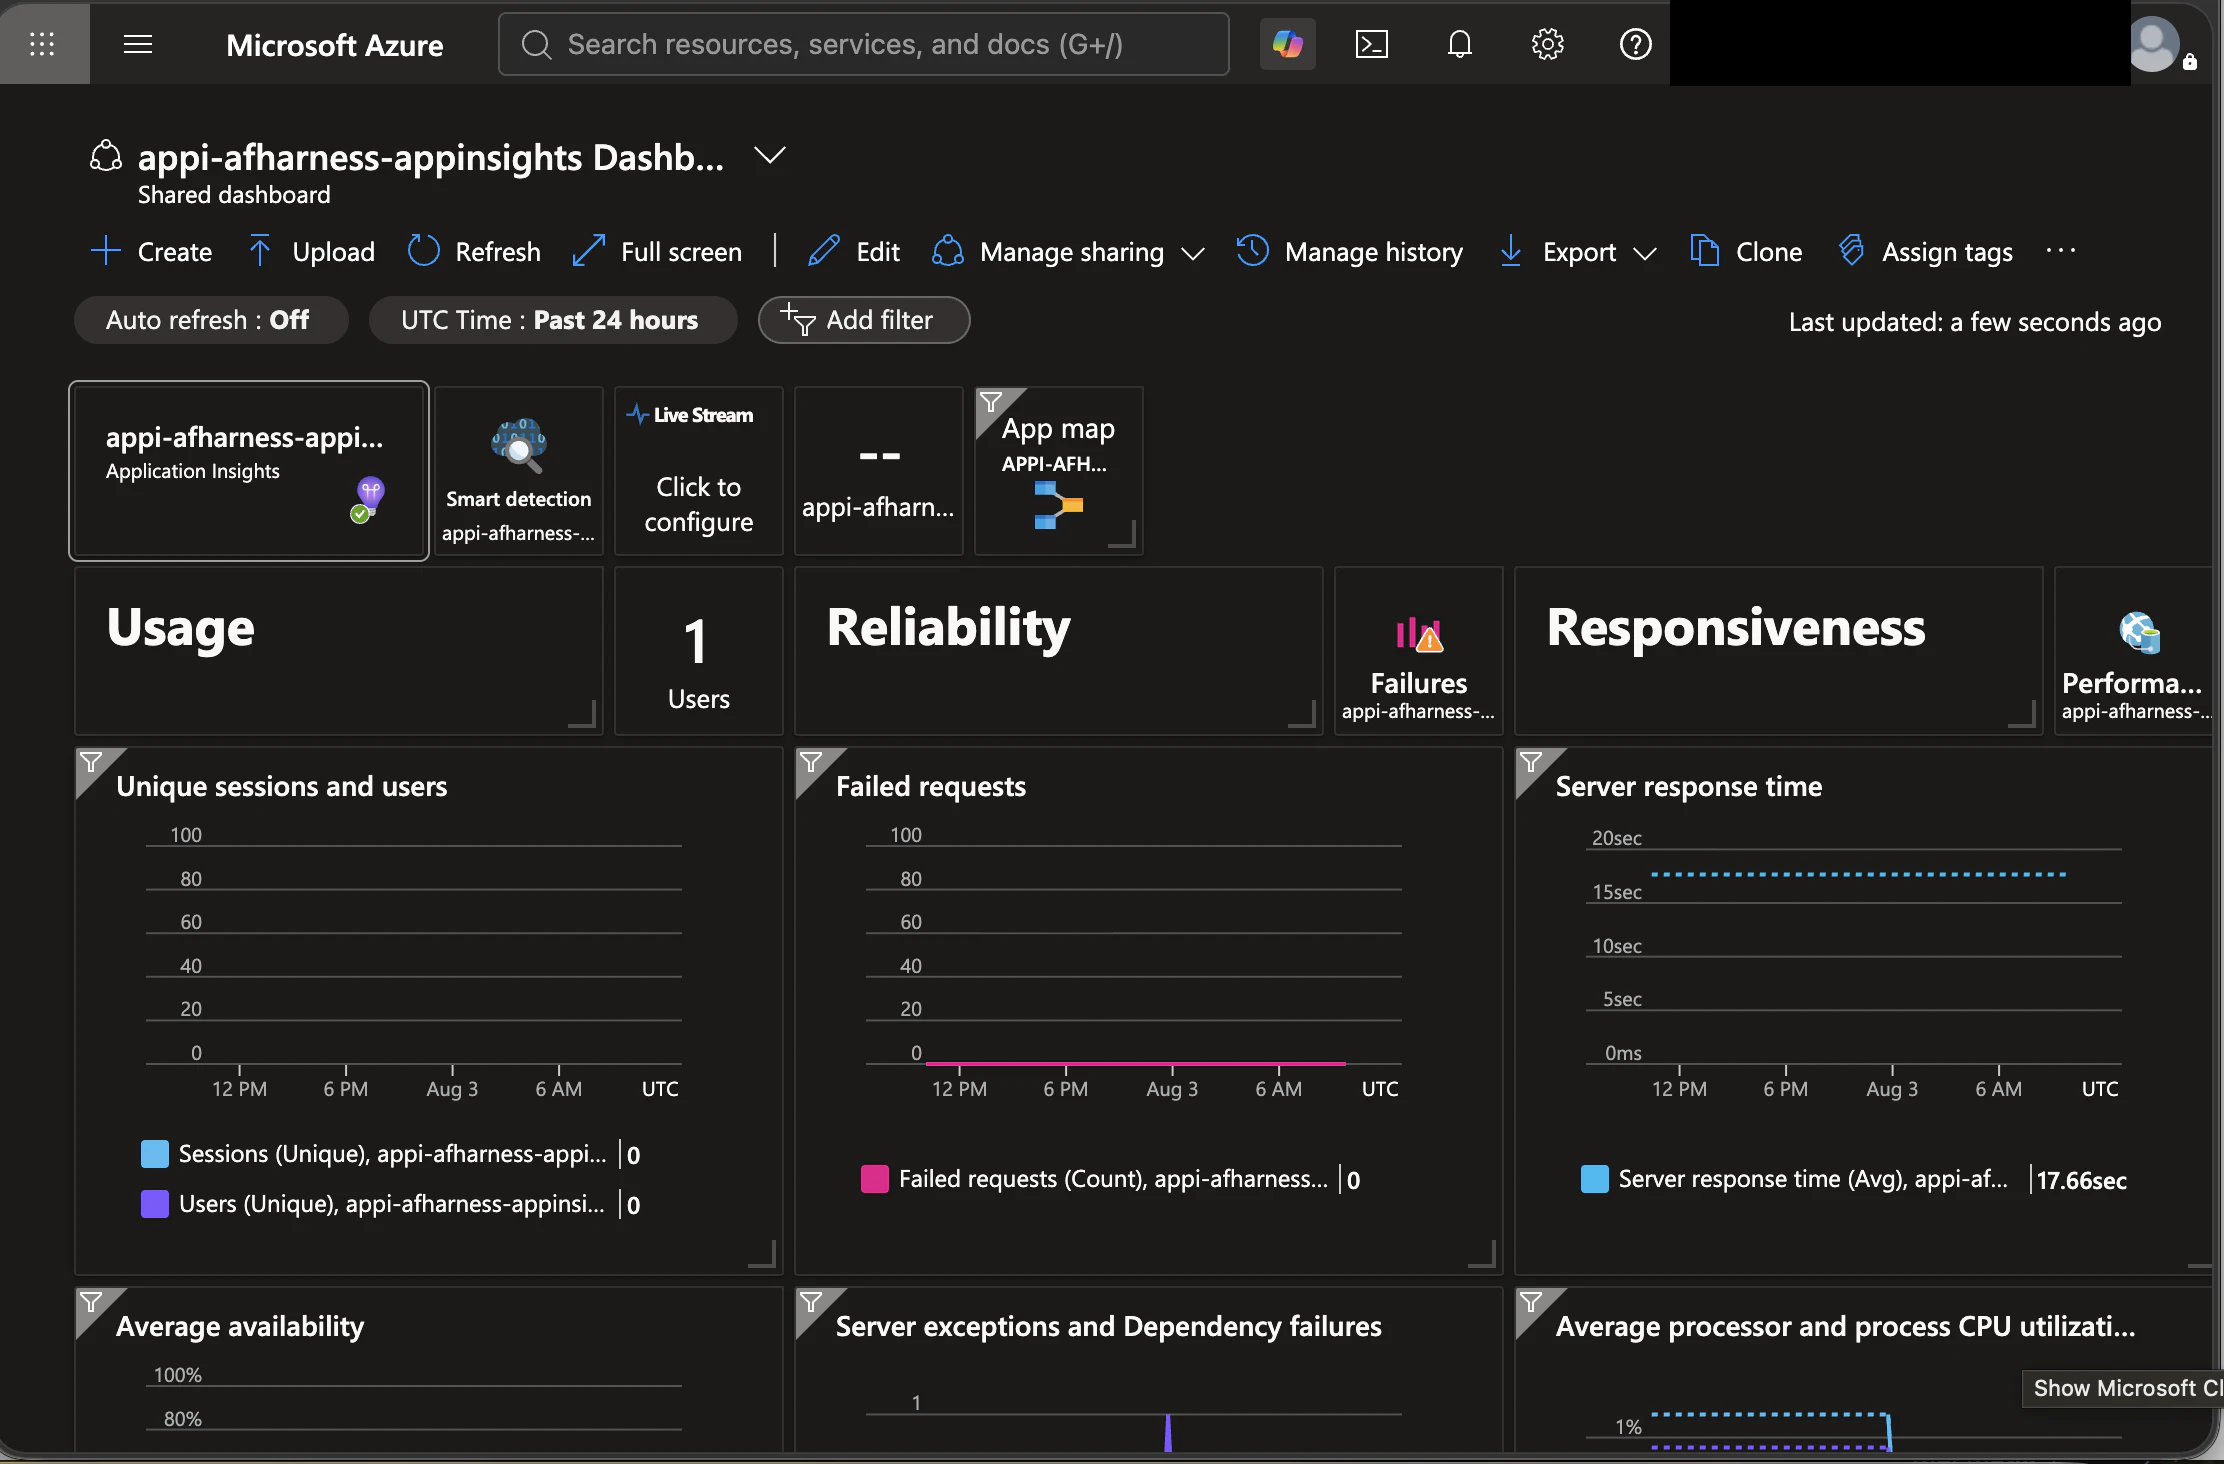Screen dimensions: 2224x1464
Task: Open the Unique sessions and users chart title
Action: pyautogui.click(x=282, y=787)
